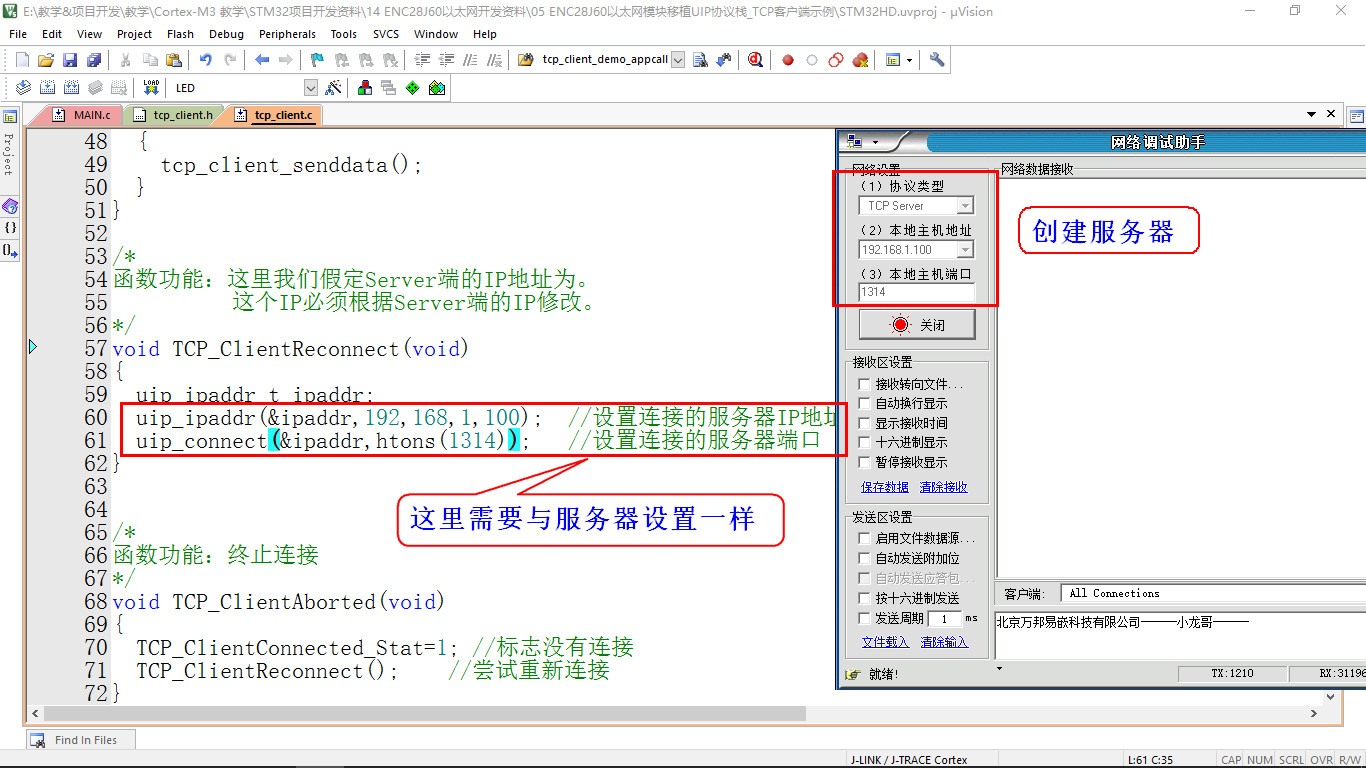Show the Project side panel icon

[x=10, y=117]
